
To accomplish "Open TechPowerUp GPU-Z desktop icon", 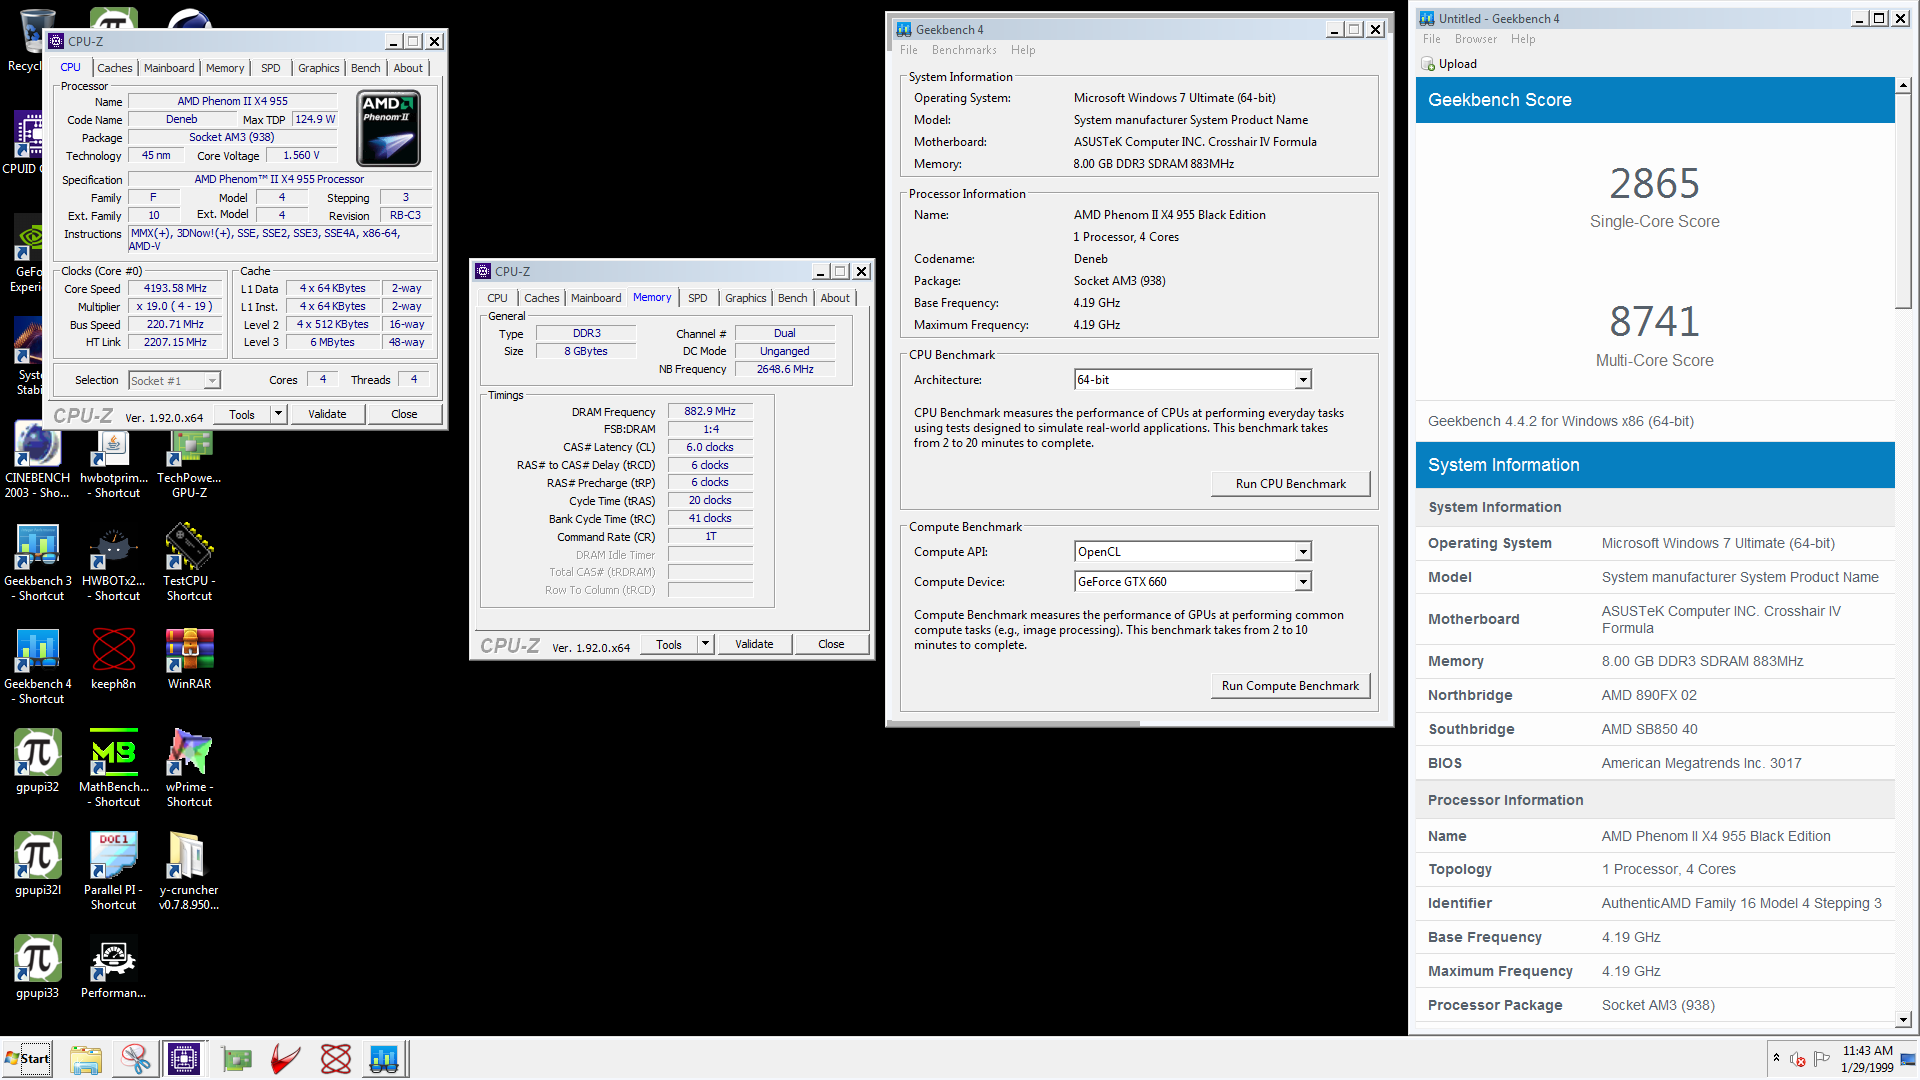I will (x=189, y=459).
